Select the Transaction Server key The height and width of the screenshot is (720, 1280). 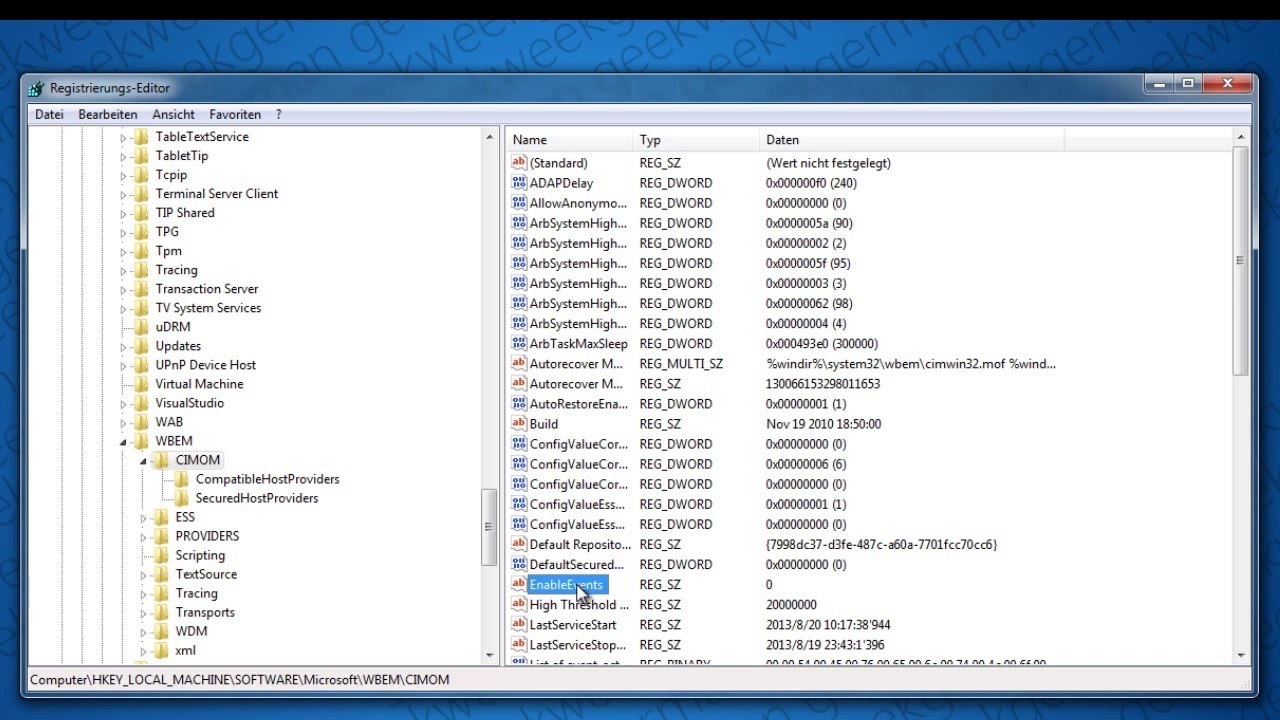click(x=207, y=289)
